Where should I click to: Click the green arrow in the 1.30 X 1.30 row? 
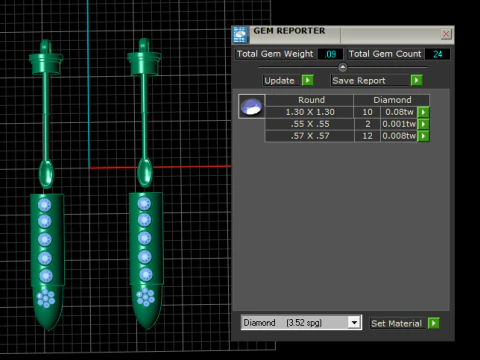423,112
